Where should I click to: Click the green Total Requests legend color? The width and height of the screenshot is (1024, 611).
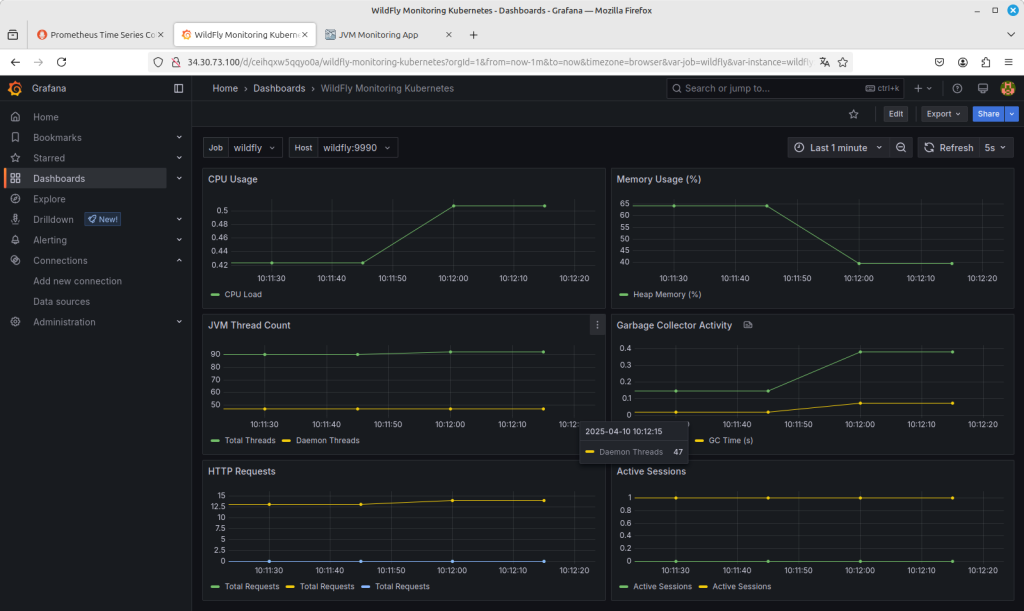point(215,586)
